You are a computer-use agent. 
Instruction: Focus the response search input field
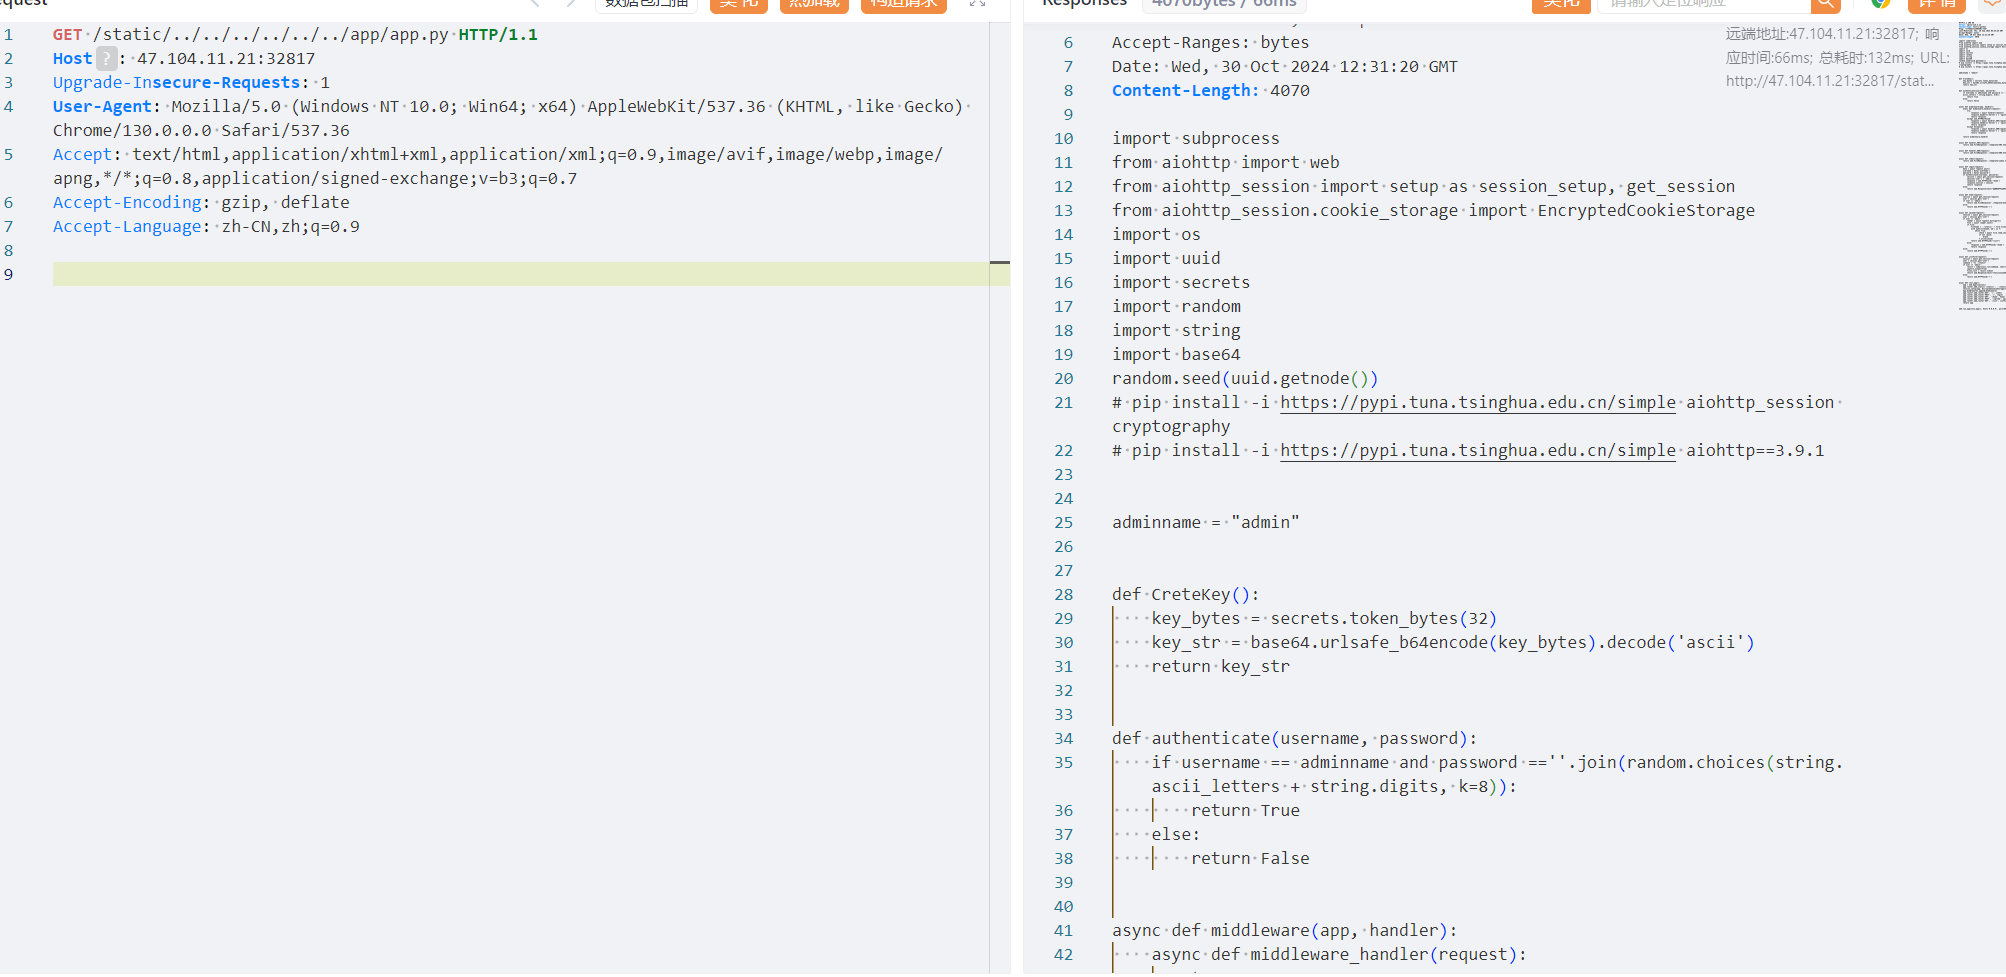click(x=1703, y=5)
